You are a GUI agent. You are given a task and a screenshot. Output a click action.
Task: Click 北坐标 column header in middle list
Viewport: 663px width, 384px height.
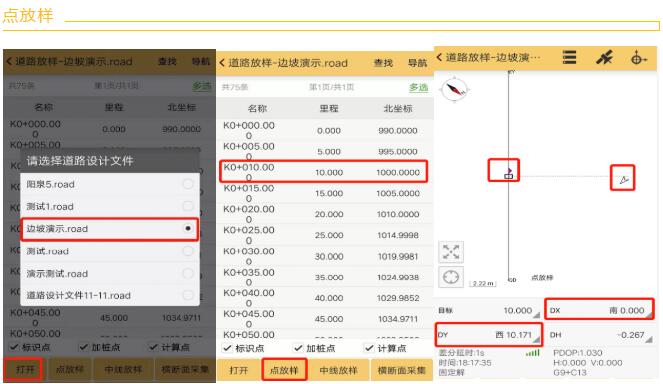click(x=398, y=109)
